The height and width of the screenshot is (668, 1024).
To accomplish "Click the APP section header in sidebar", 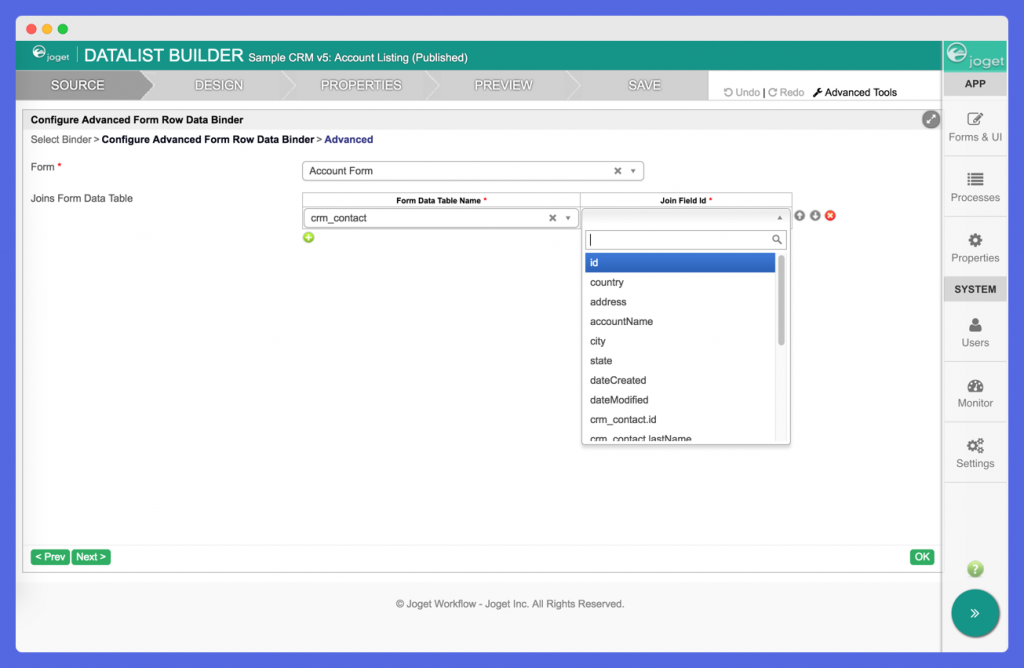I will tap(974, 84).
